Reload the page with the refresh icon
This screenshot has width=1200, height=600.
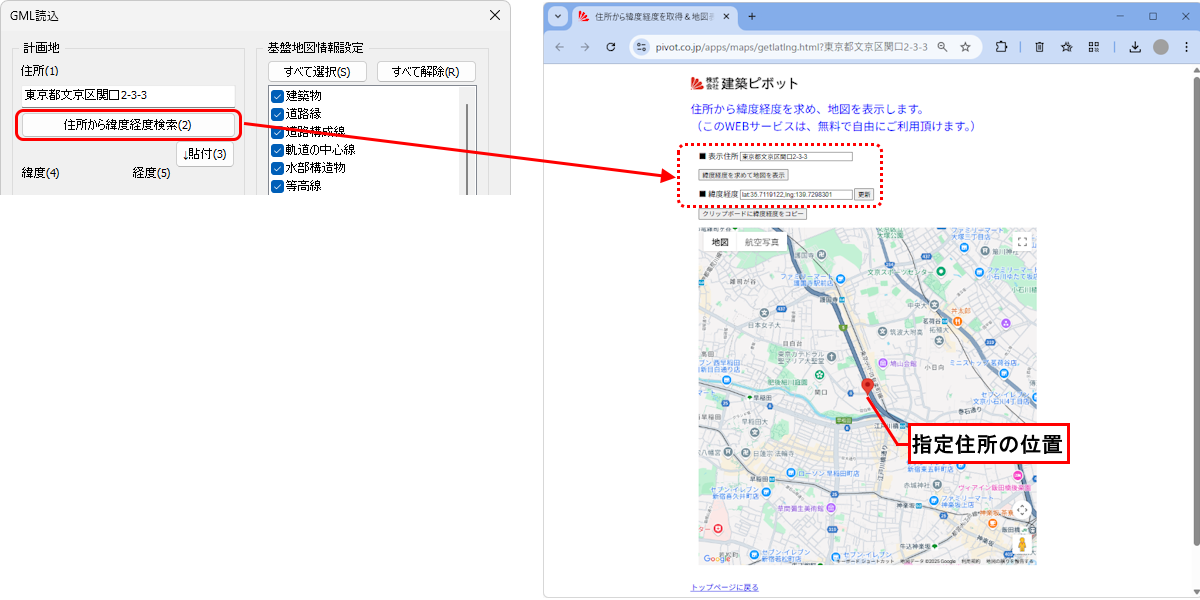(611, 47)
